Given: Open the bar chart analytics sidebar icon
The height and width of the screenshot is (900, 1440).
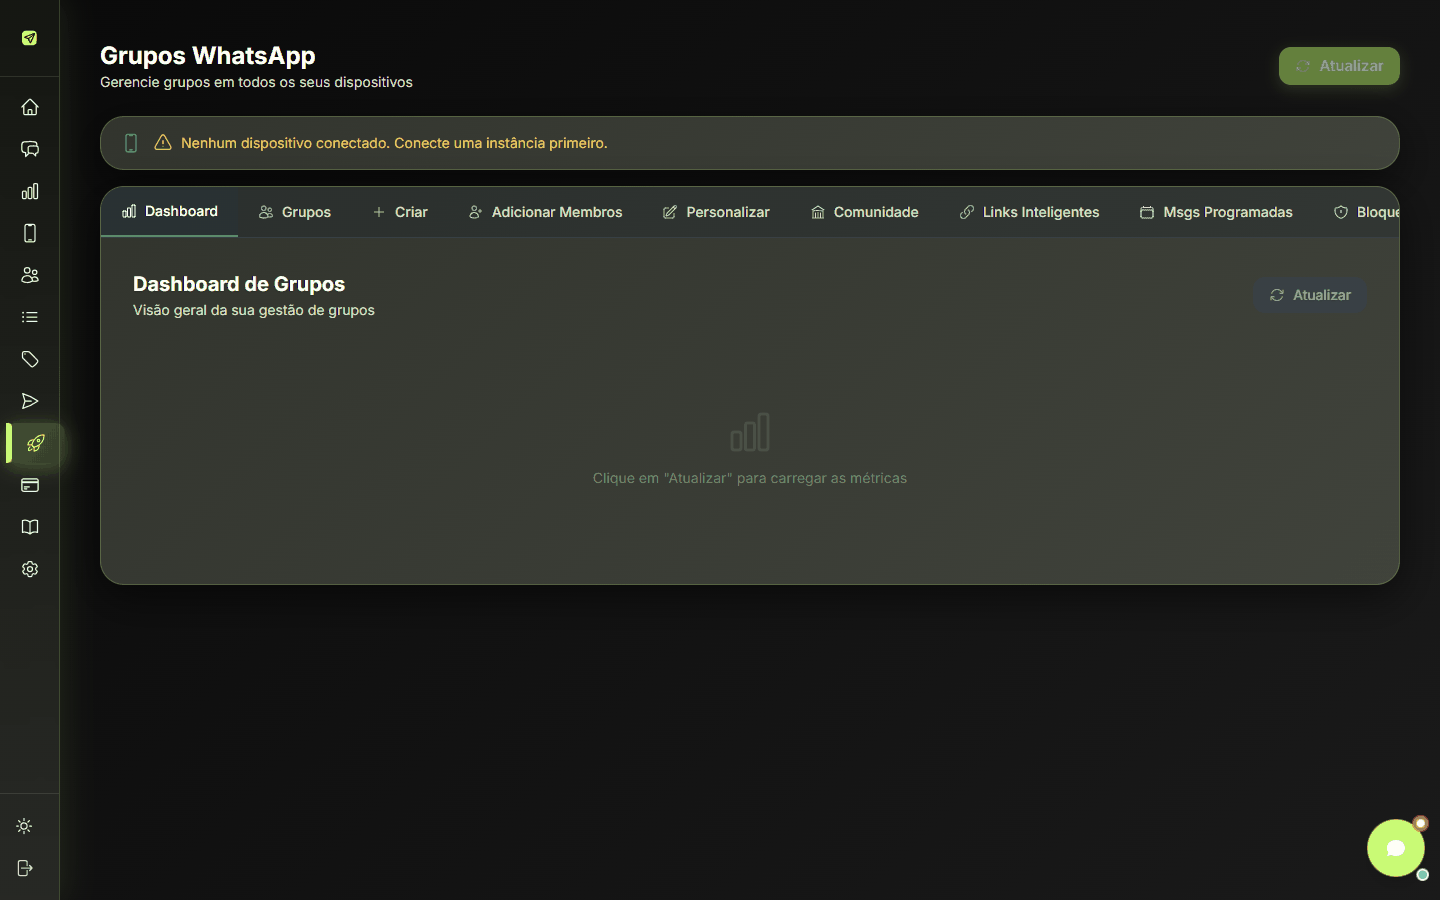Looking at the screenshot, I should click(x=30, y=191).
